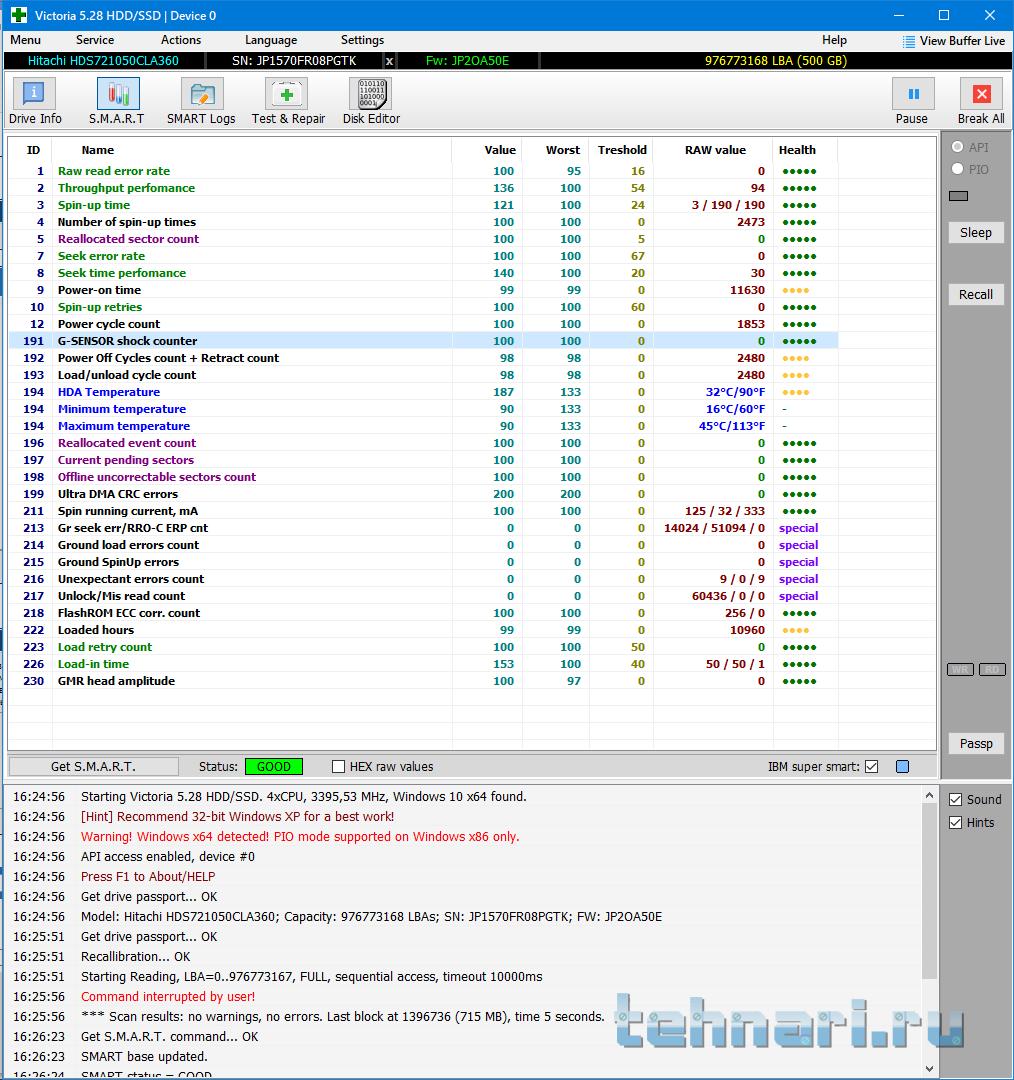The width and height of the screenshot is (1014, 1080).
Task: Click the Break All icon
Action: click(980, 94)
